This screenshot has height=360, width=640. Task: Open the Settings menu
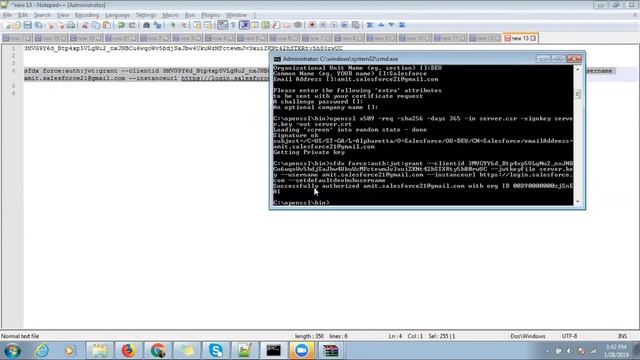point(146,15)
